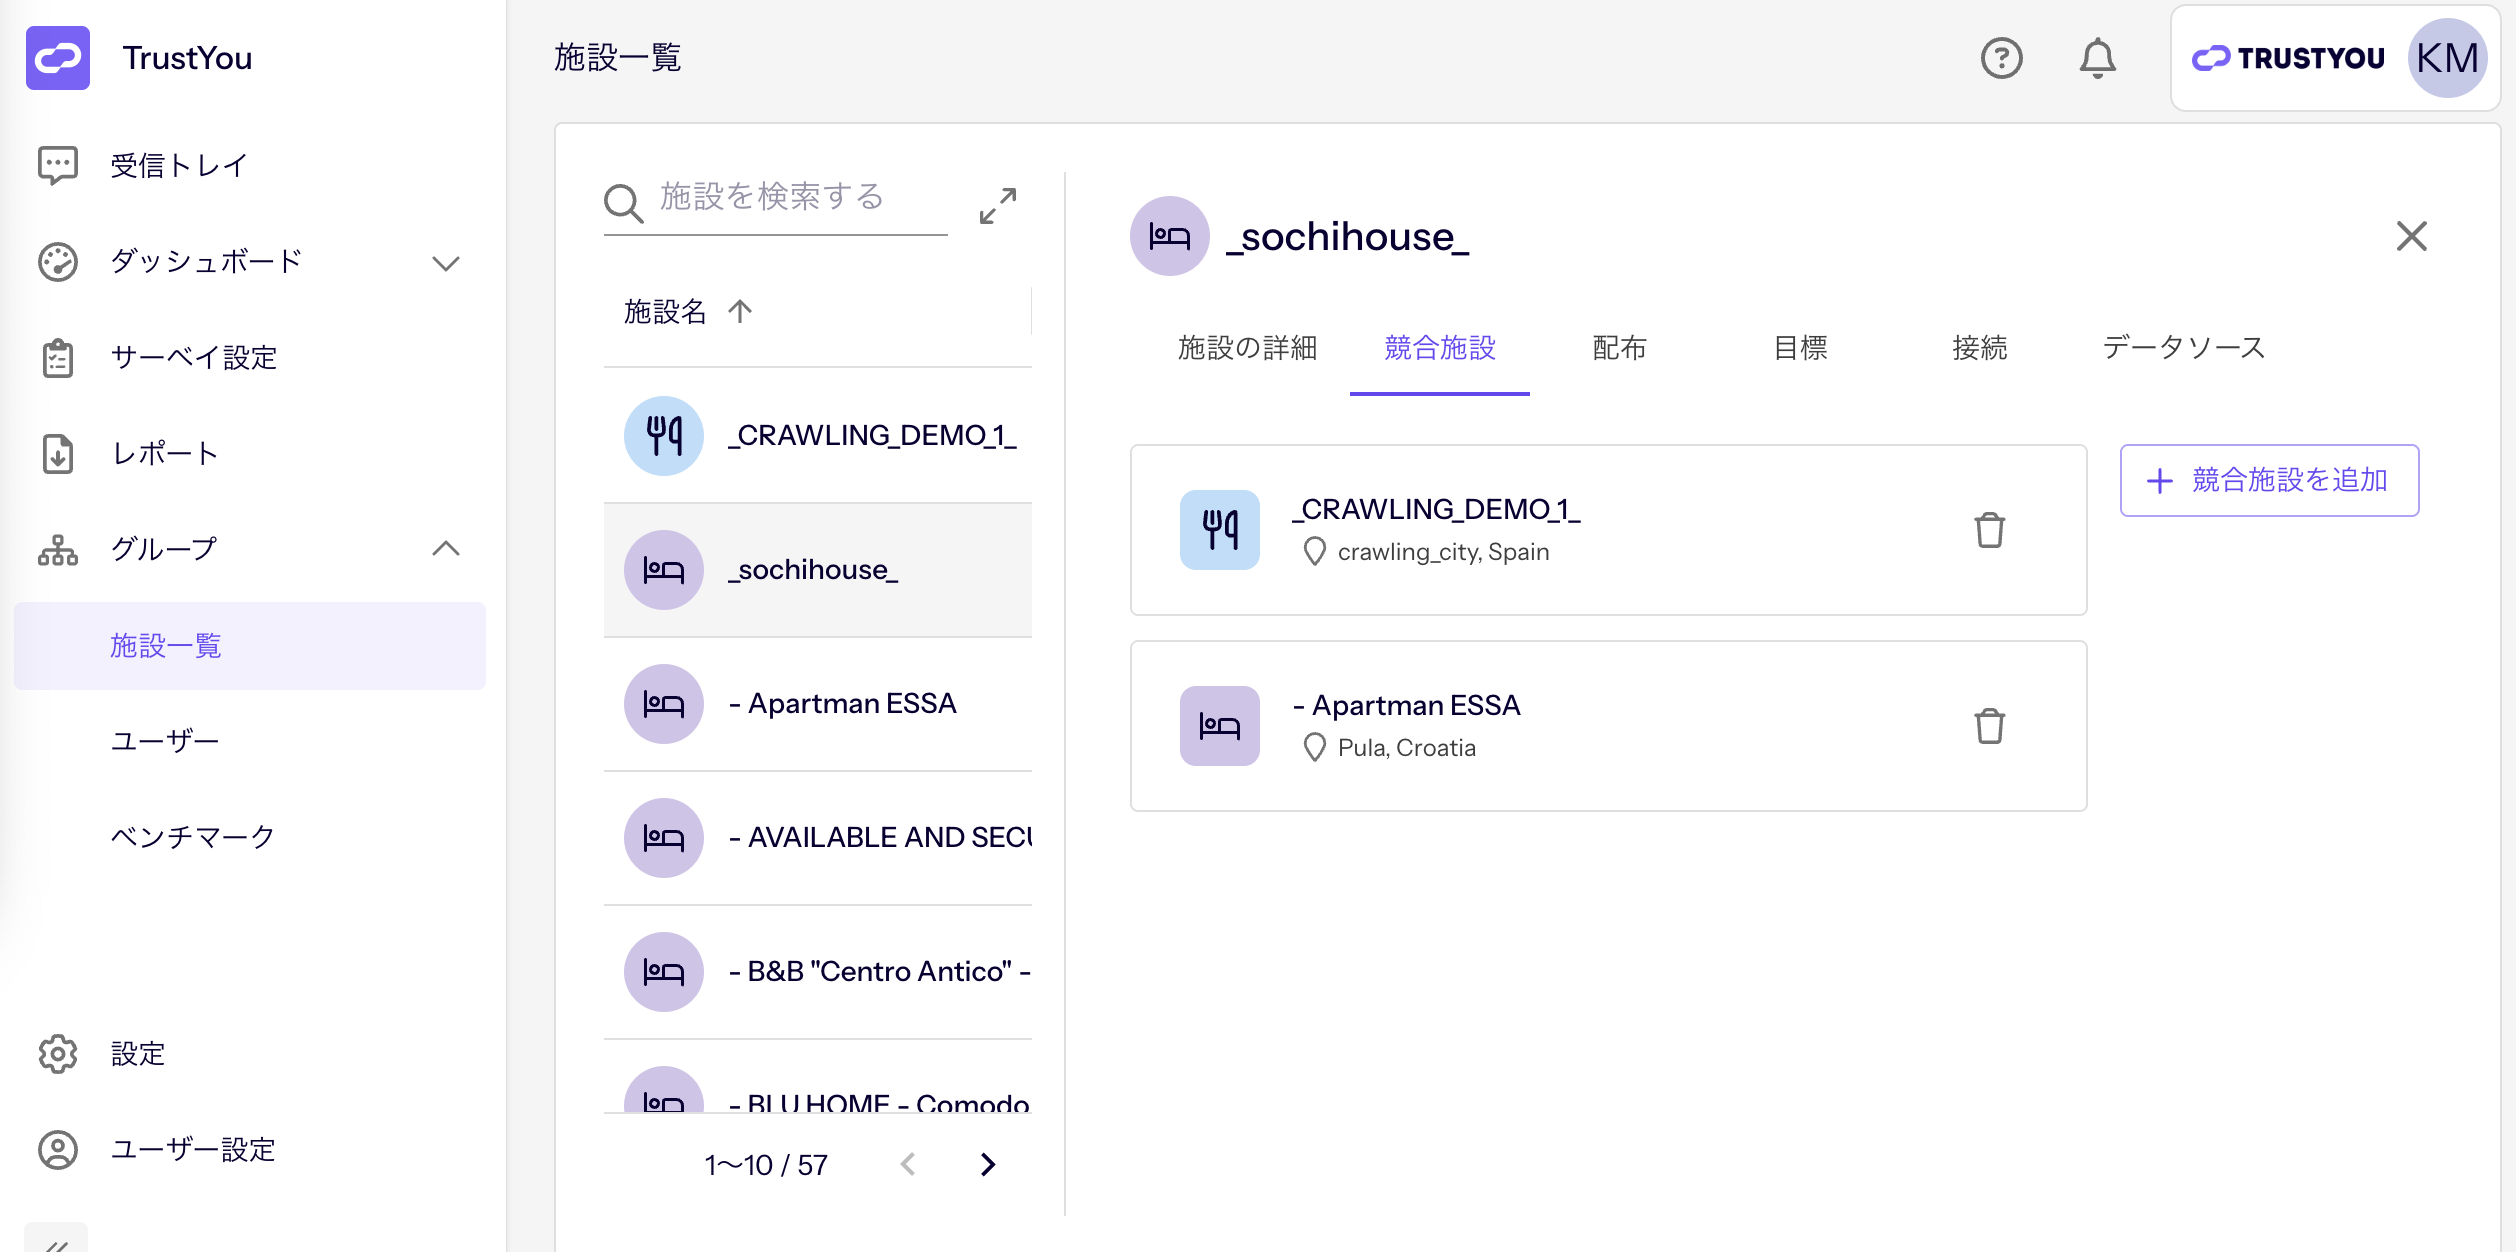Click bed icon of B&B Centro Antico row
2516x1252 pixels.
click(664, 972)
